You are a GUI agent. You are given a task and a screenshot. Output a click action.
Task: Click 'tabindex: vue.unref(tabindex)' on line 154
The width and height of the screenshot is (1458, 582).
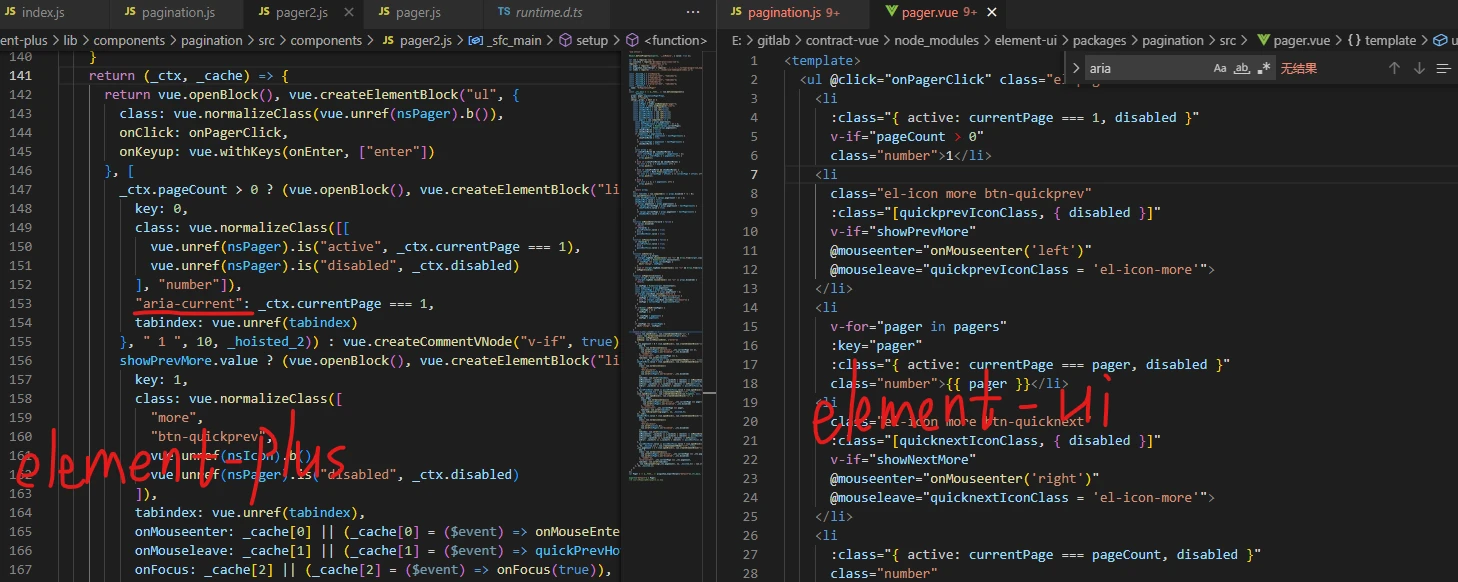pyautogui.click(x=245, y=323)
